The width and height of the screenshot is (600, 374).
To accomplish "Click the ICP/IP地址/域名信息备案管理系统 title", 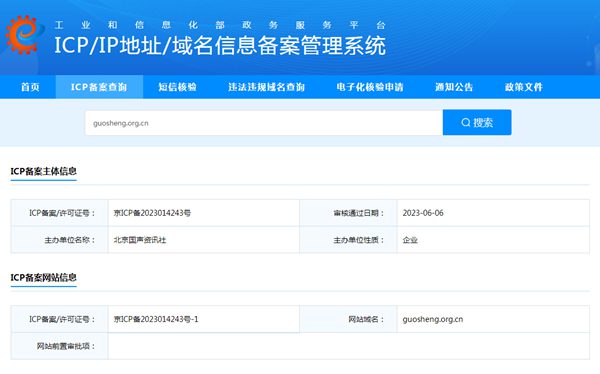I will [x=220, y=46].
